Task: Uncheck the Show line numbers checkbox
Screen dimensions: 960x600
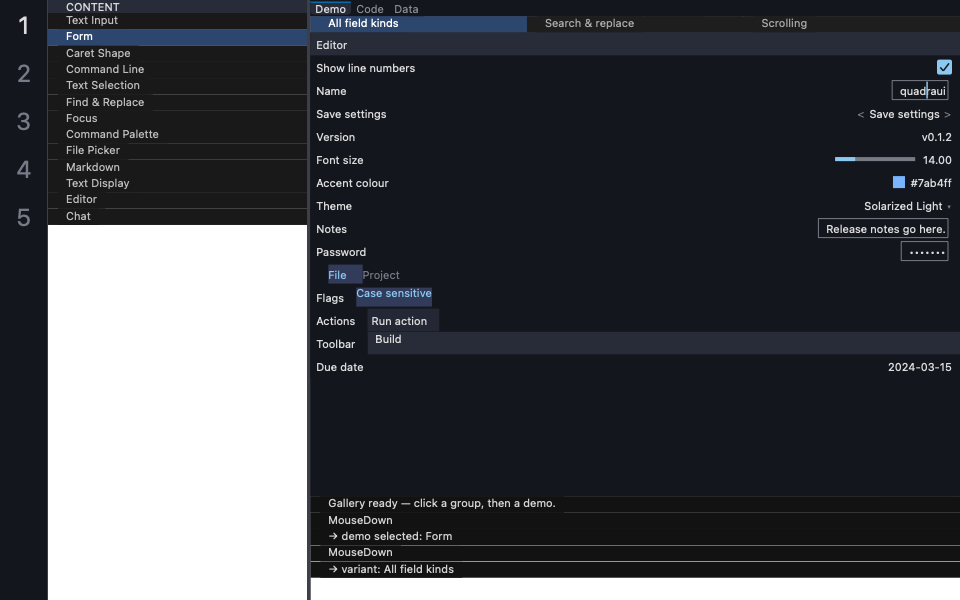Action: click(943, 67)
